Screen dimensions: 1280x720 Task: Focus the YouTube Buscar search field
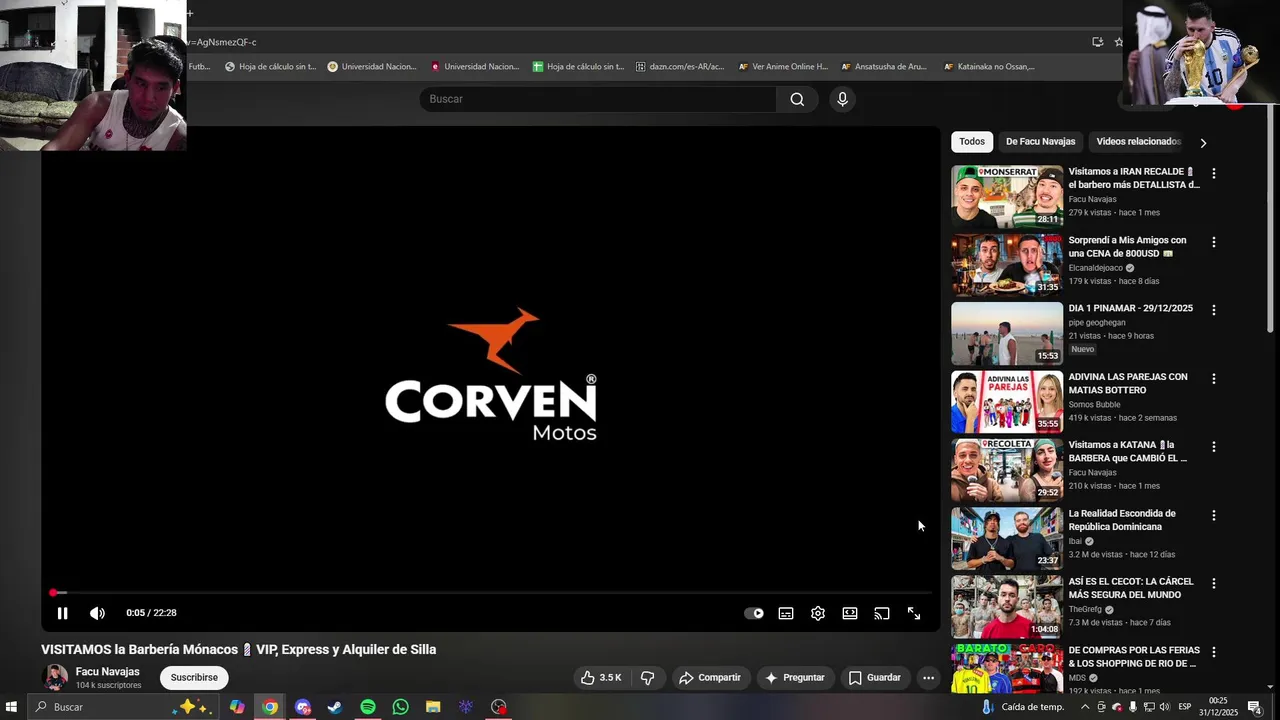[x=598, y=99]
